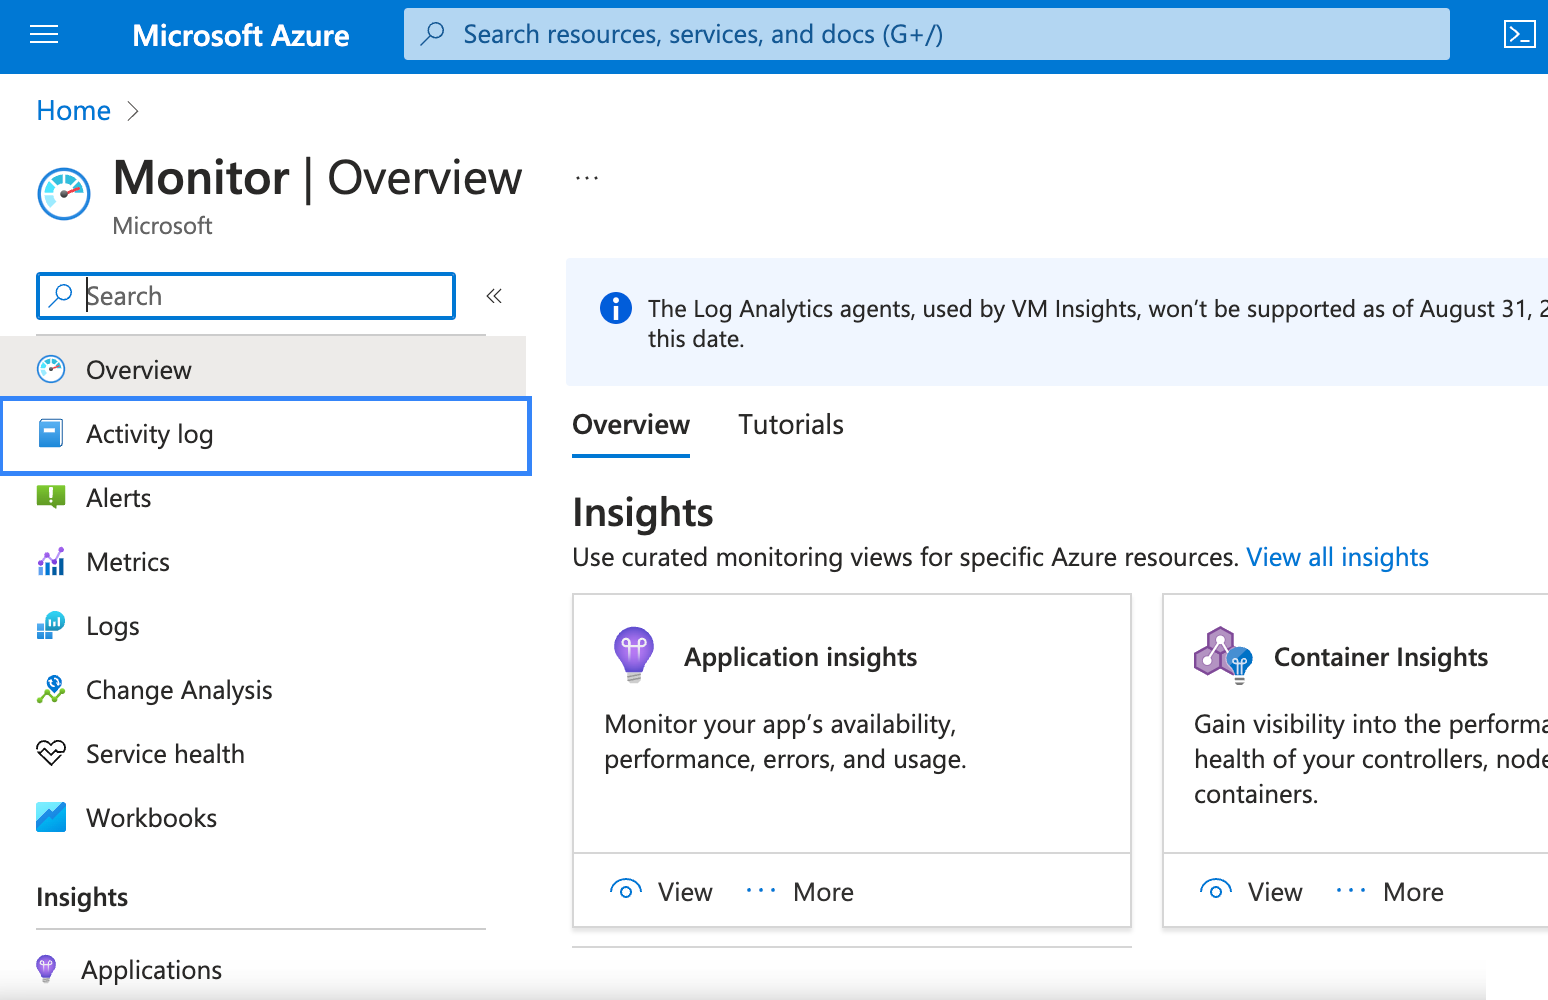Viewport: 1548px width, 1000px height.
Task: Click the Application insights lightbulb icon
Action: click(x=634, y=655)
